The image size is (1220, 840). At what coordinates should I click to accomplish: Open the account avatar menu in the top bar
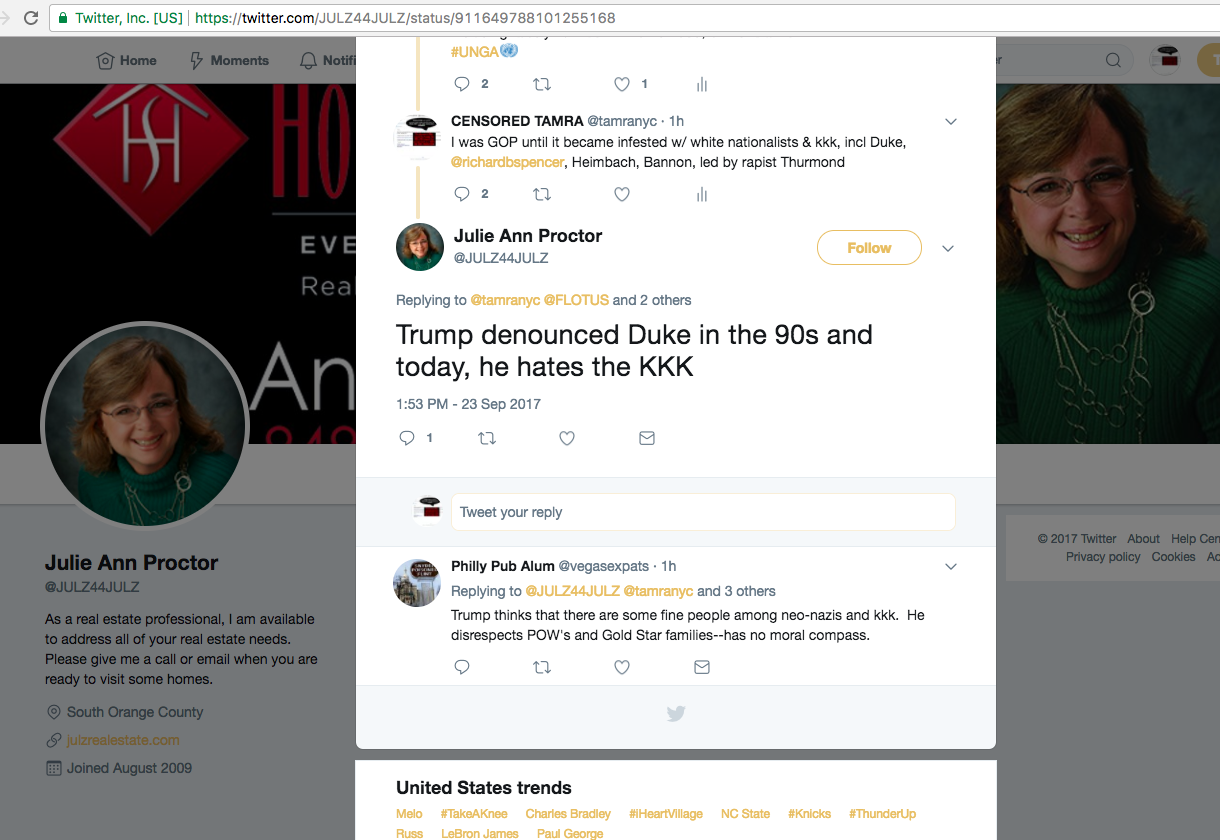point(1165,60)
